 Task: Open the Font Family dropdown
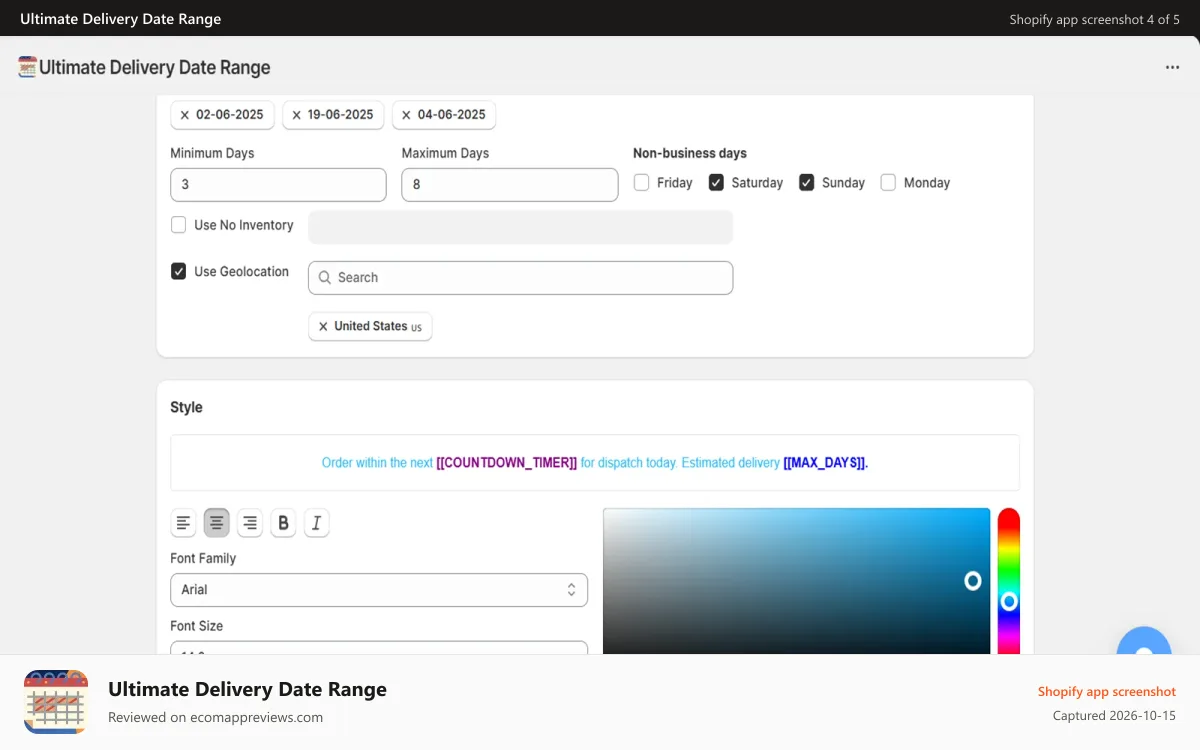pos(379,590)
